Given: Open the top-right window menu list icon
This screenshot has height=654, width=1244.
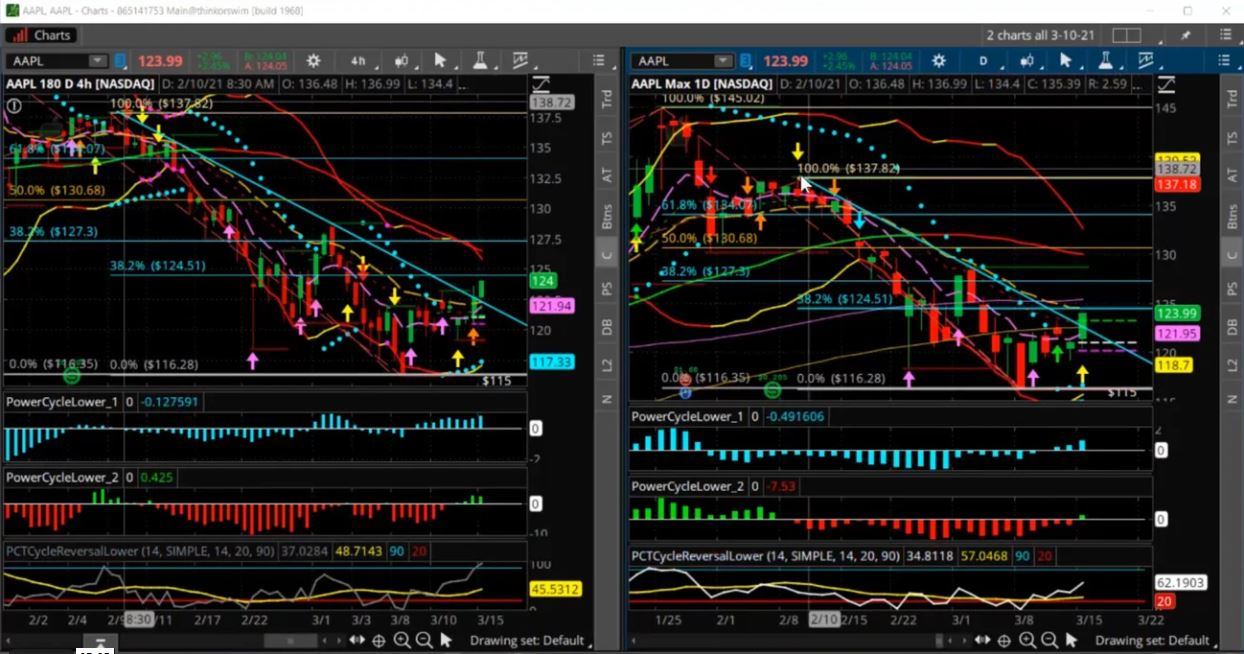Looking at the screenshot, I should [x=1225, y=36].
